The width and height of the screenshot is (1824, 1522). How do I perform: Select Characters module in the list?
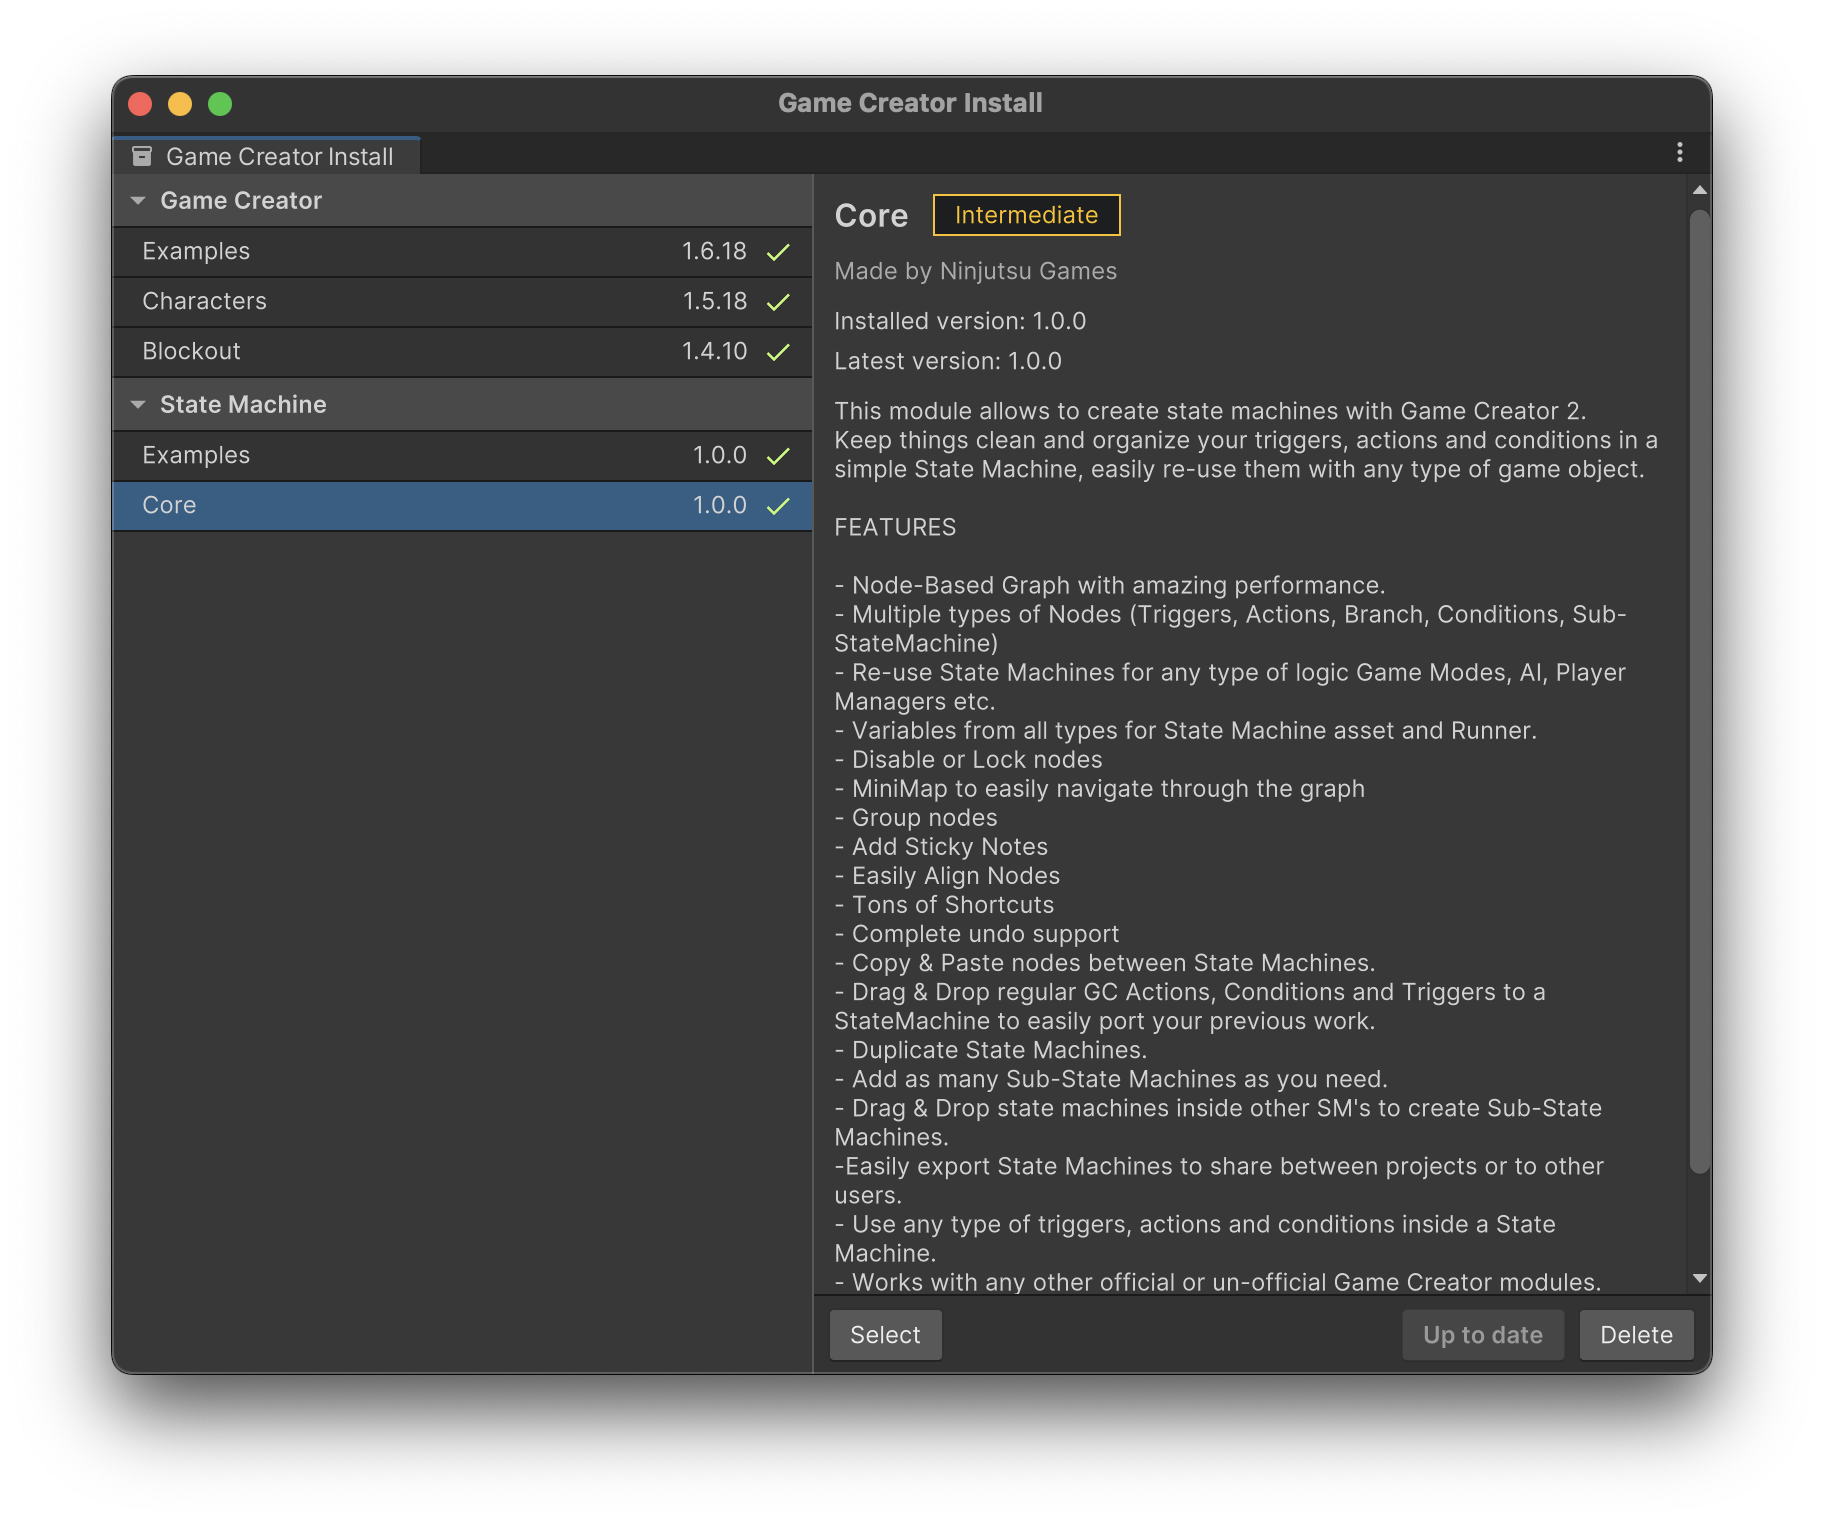pyautogui.click(x=205, y=301)
